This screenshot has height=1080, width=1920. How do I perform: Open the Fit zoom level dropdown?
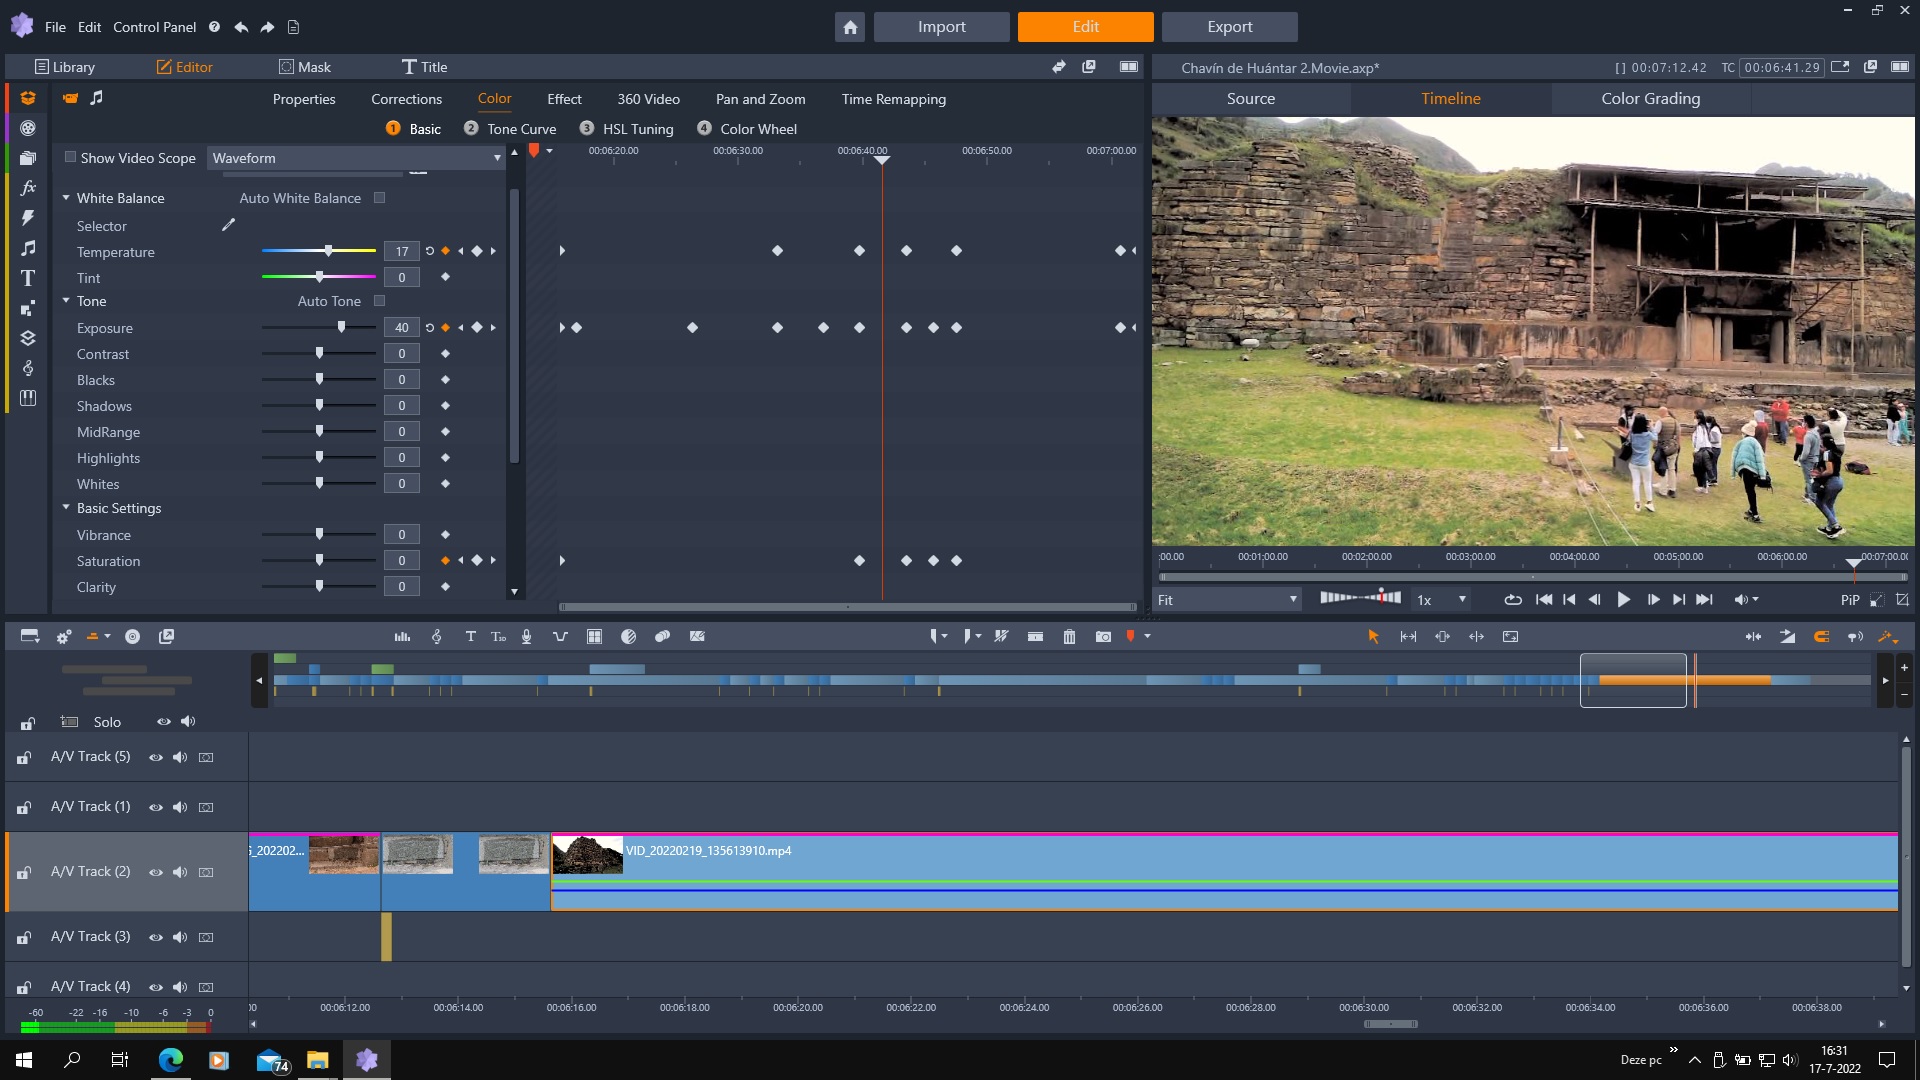(x=1227, y=600)
